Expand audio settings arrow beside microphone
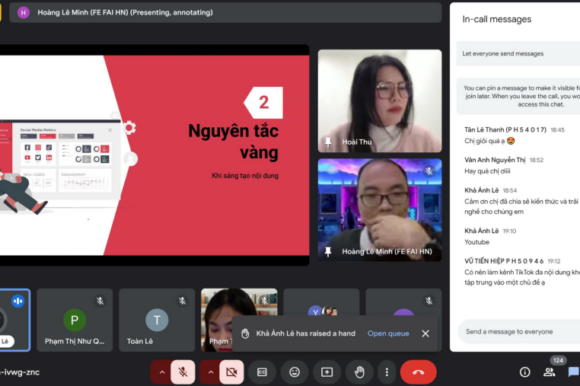The height and width of the screenshot is (386, 580). 162,372
